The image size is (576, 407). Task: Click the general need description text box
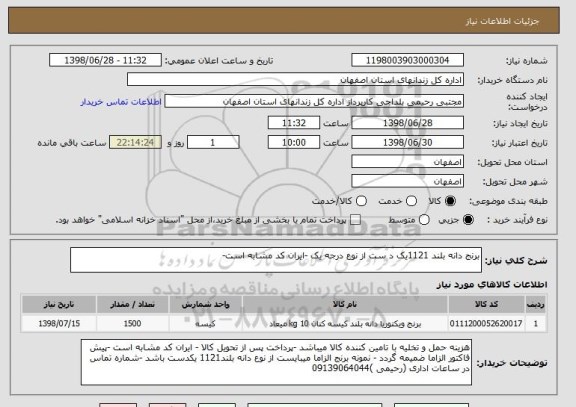tap(276, 260)
